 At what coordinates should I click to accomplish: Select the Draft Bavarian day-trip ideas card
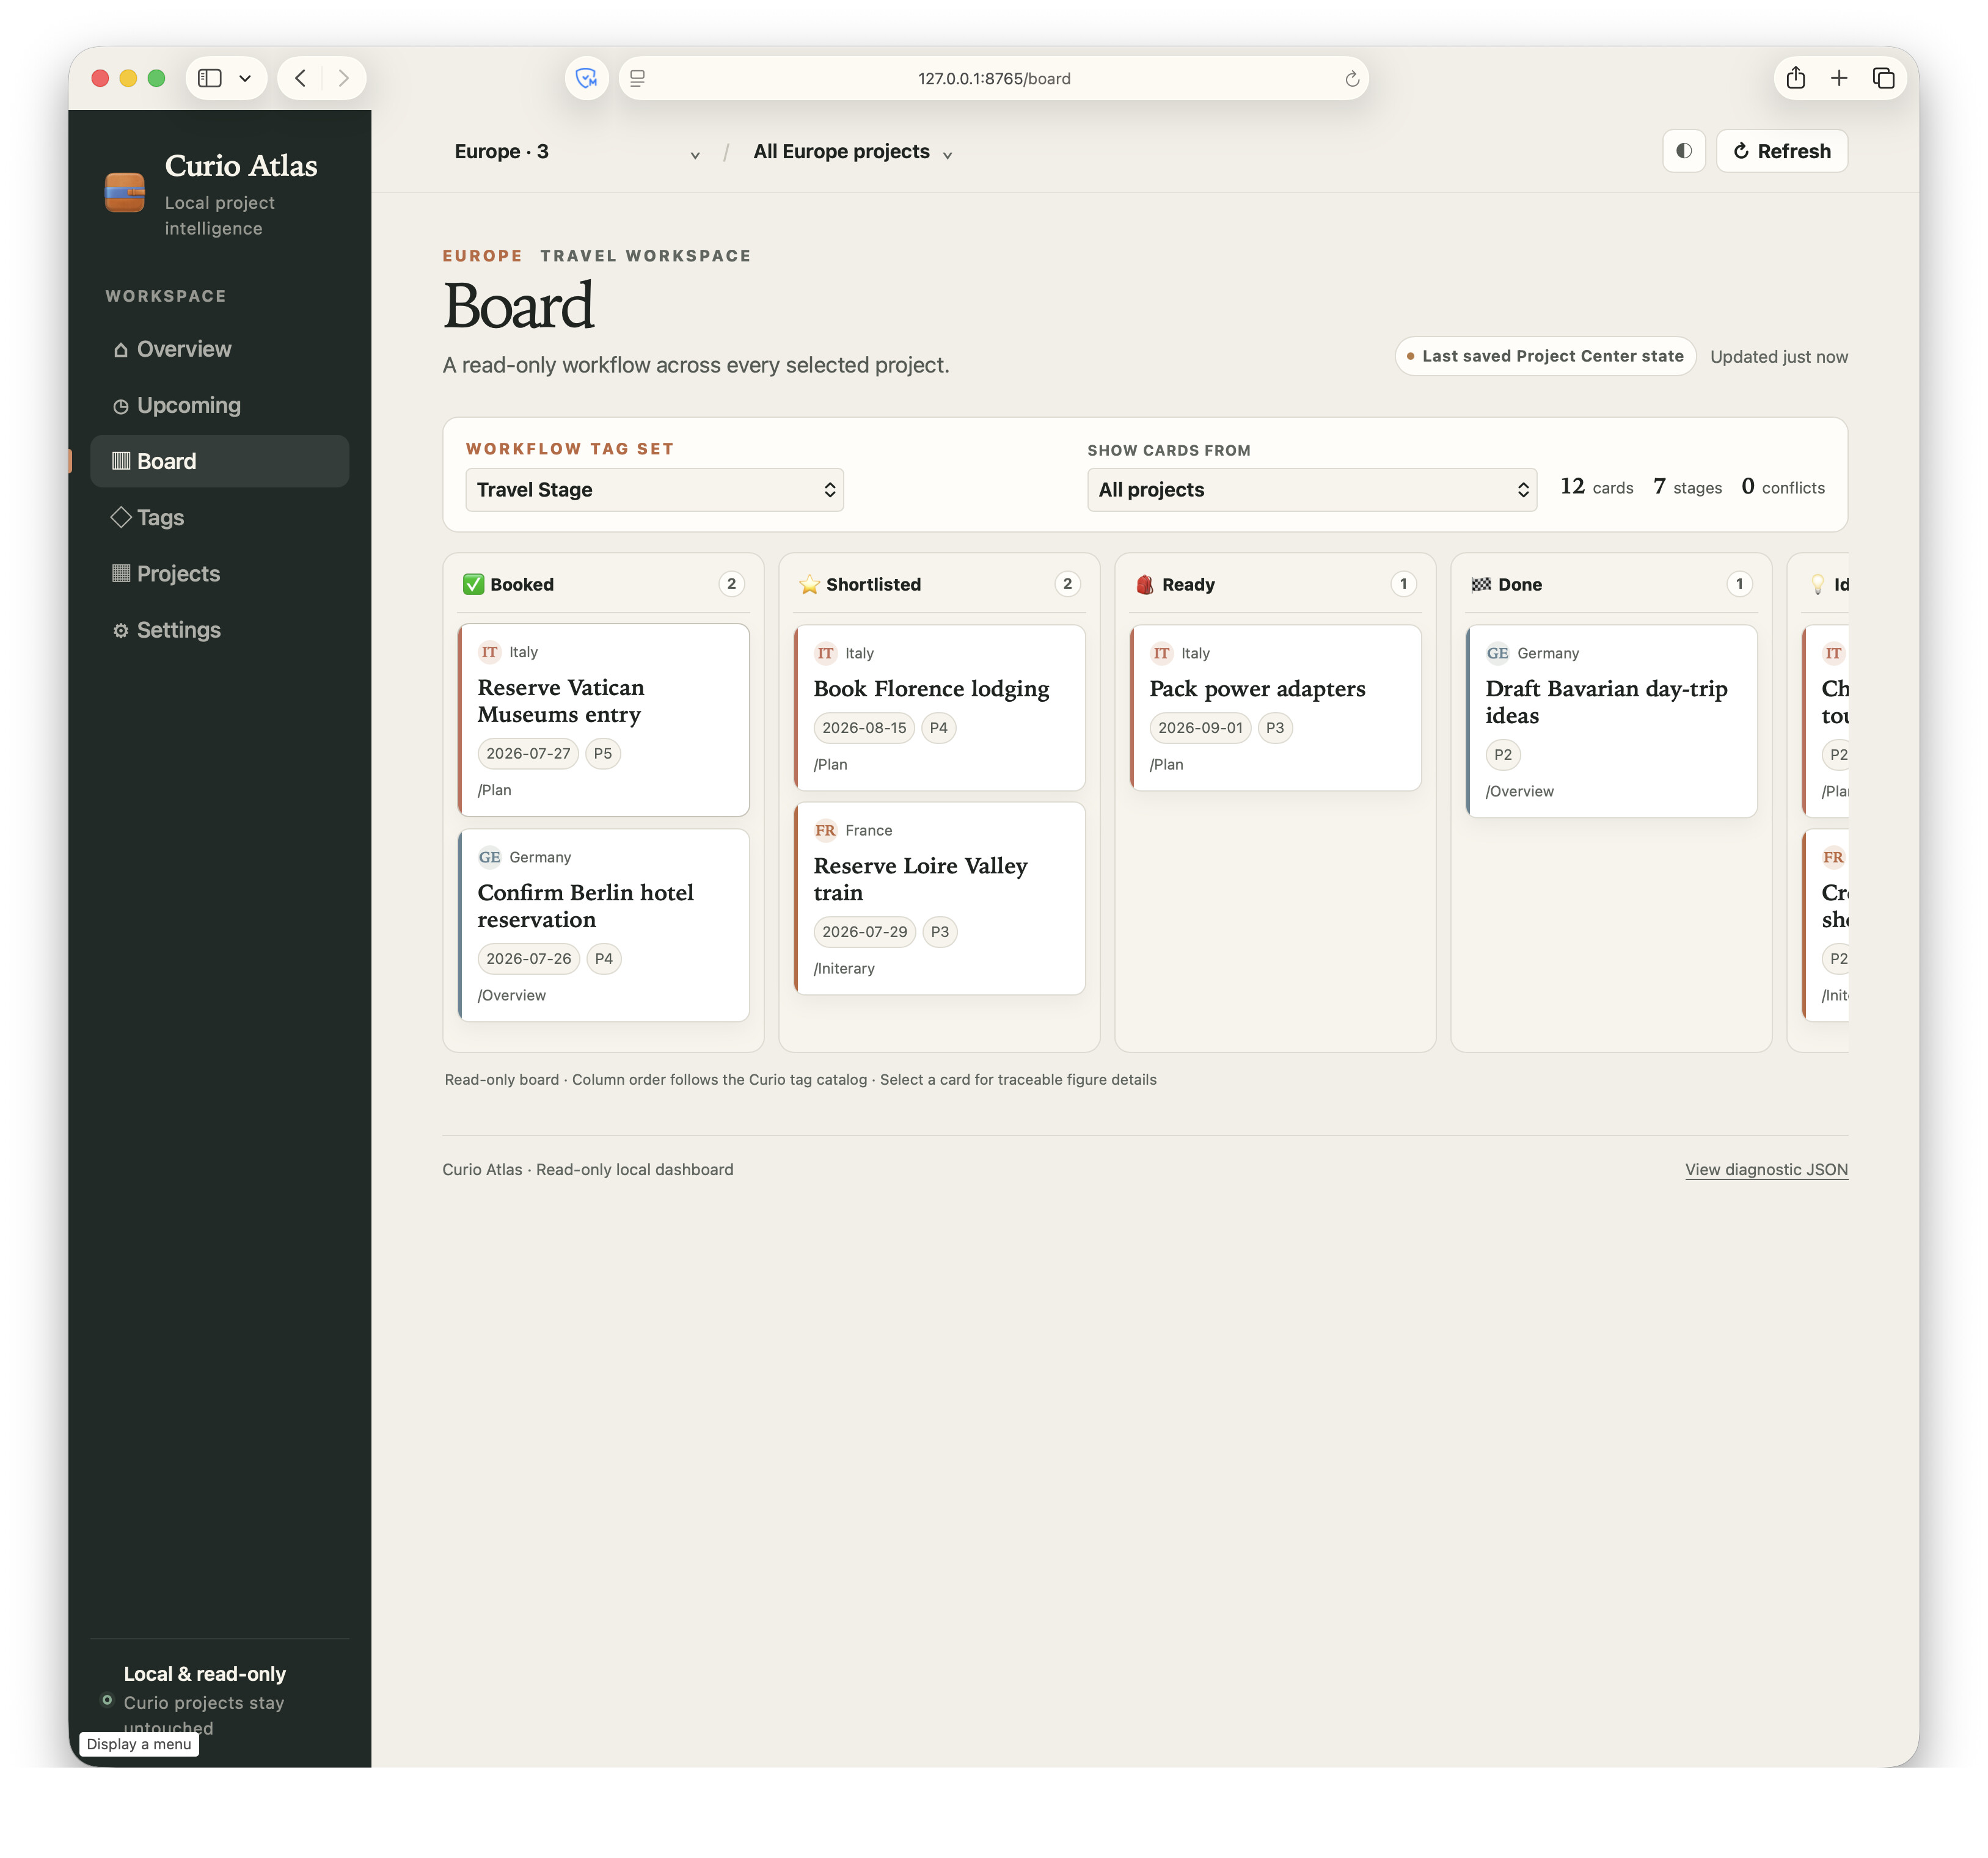1612,721
